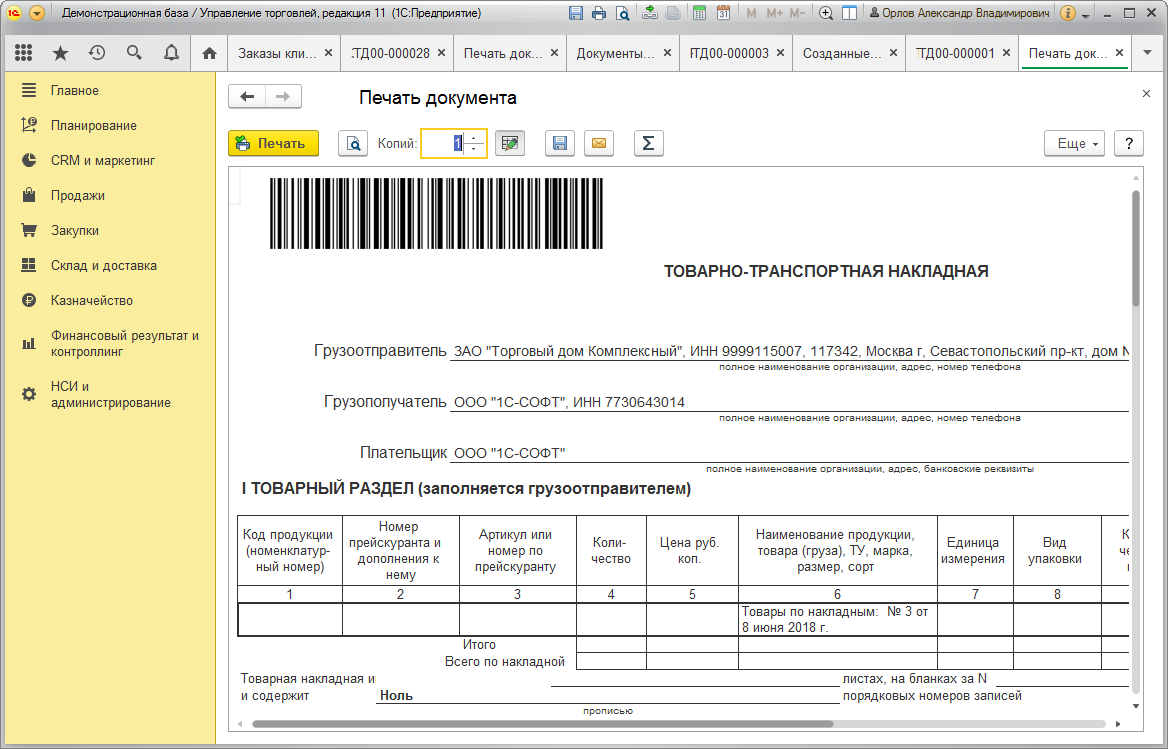
Task: Open the sections menu grid icon
Action: click(23, 53)
